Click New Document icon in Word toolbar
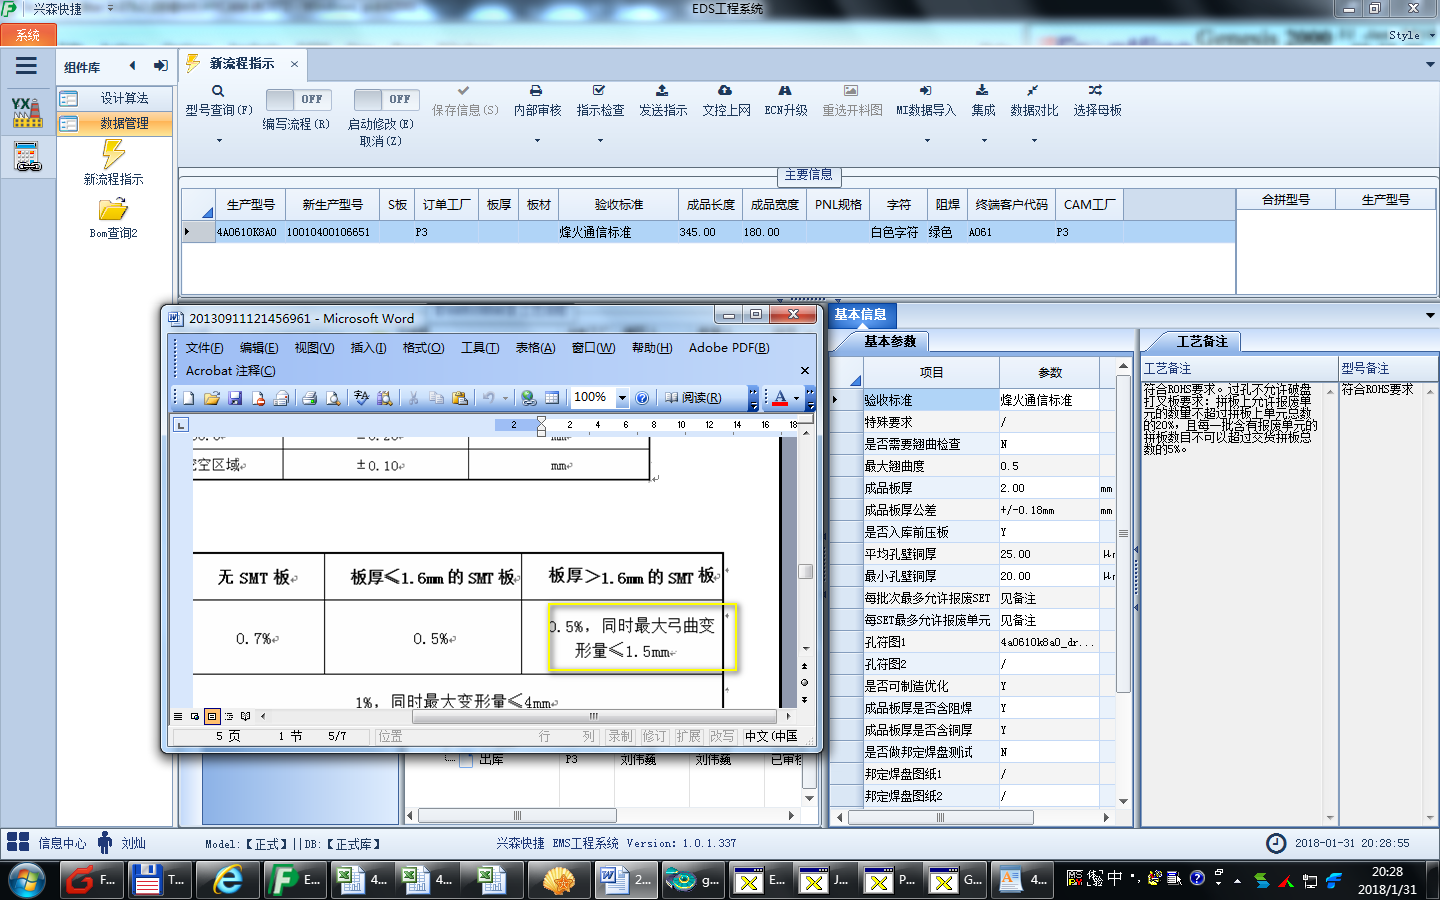This screenshot has width=1440, height=900. point(188,398)
